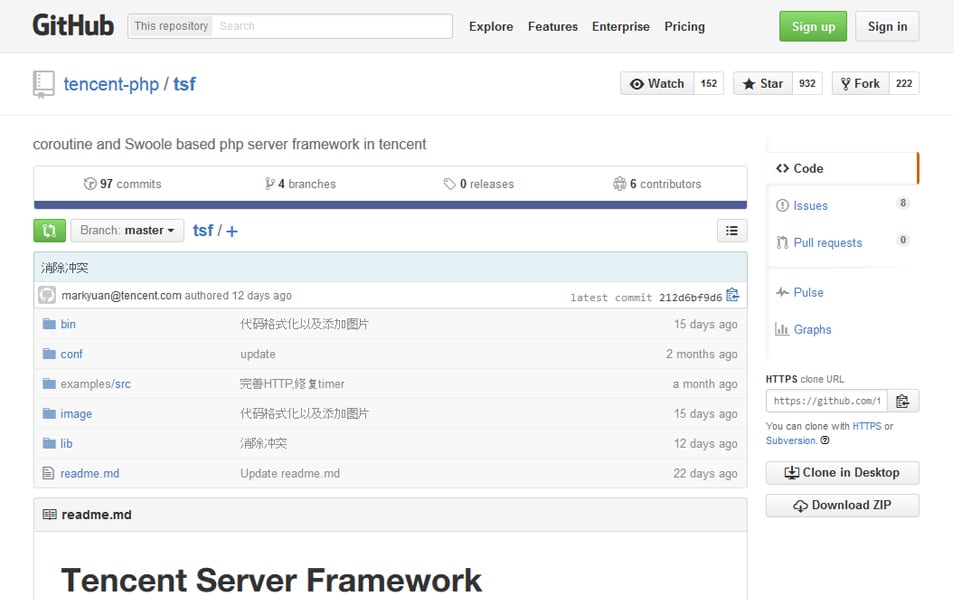This screenshot has width=954, height=600.
Task: Click the GitHub logo
Action: (73, 26)
